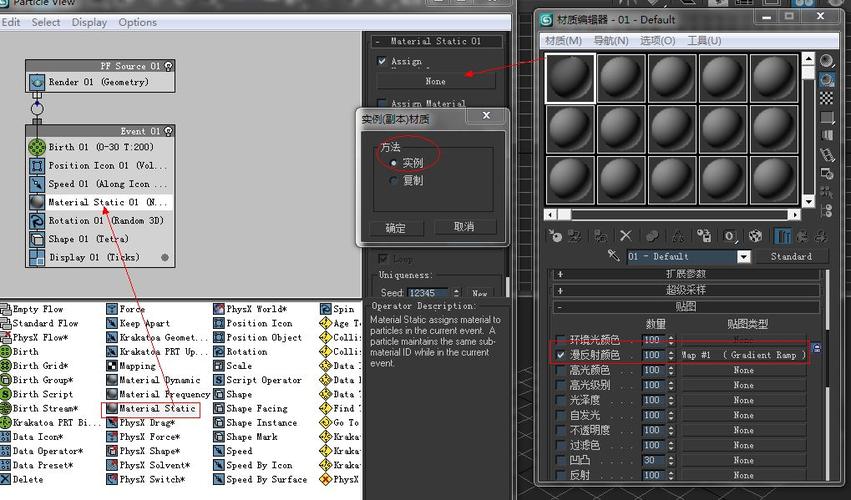The image size is (851, 500).
Task: Expand the 扩展参数 rollout
Action: coord(686,274)
